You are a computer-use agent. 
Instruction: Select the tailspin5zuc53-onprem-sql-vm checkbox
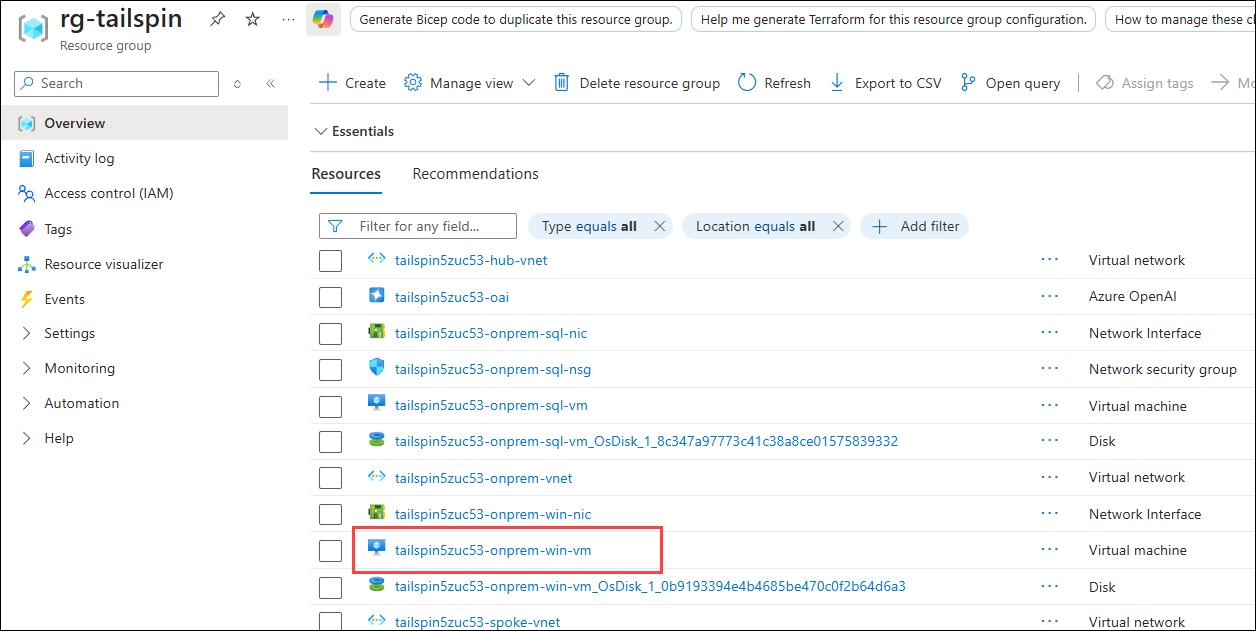[330, 406]
